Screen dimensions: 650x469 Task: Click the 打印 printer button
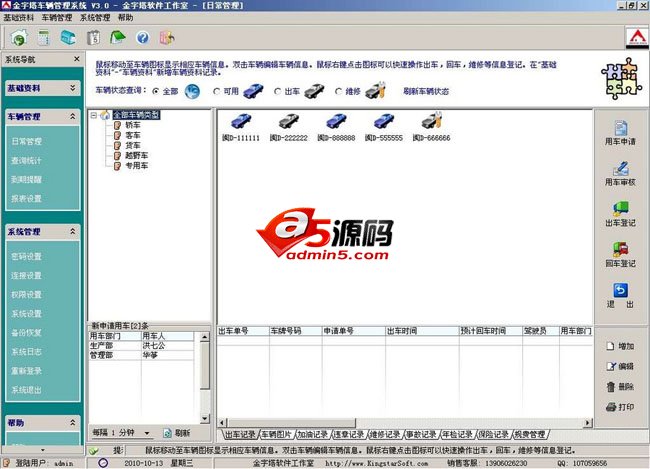621,407
